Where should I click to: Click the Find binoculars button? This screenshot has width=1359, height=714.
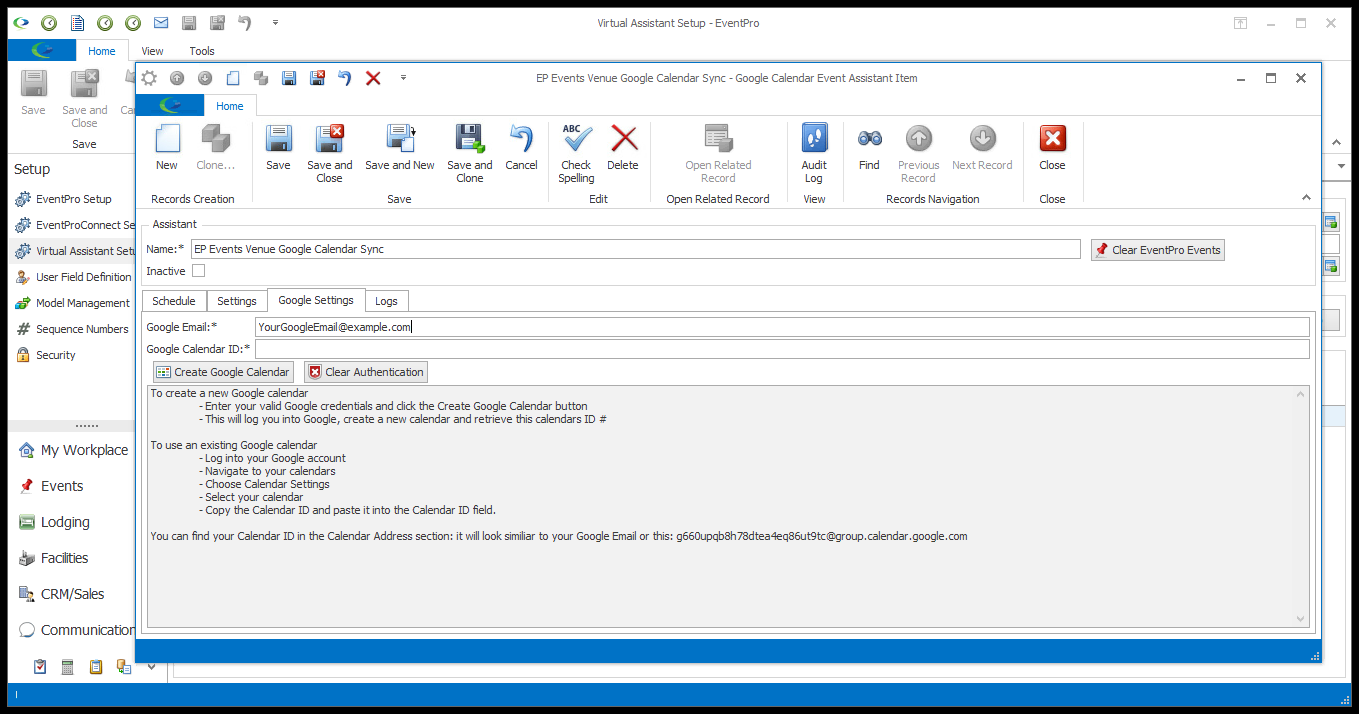click(869, 148)
